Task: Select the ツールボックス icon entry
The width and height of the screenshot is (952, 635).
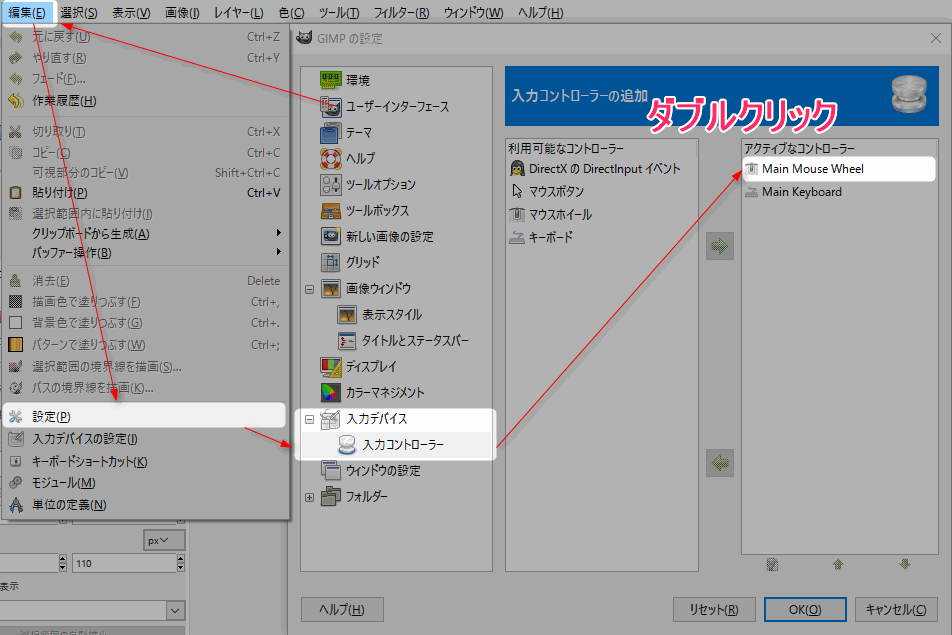Action: tap(331, 211)
